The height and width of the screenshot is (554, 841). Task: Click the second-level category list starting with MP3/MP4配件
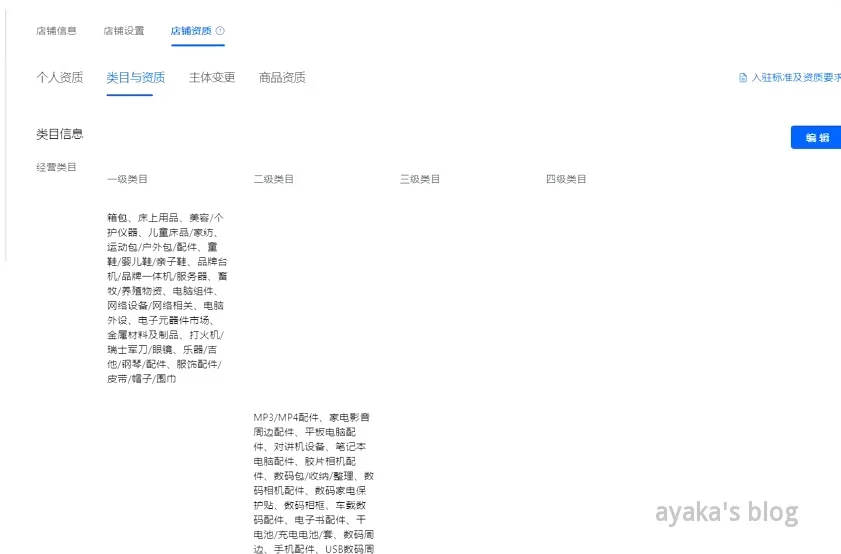click(314, 482)
